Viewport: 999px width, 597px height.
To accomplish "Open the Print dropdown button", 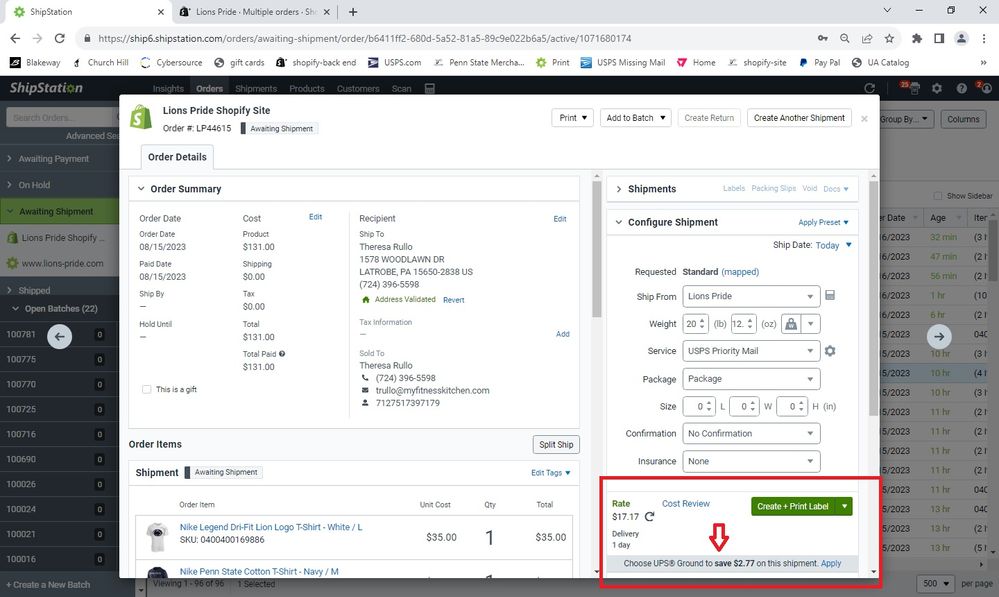I will point(572,118).
